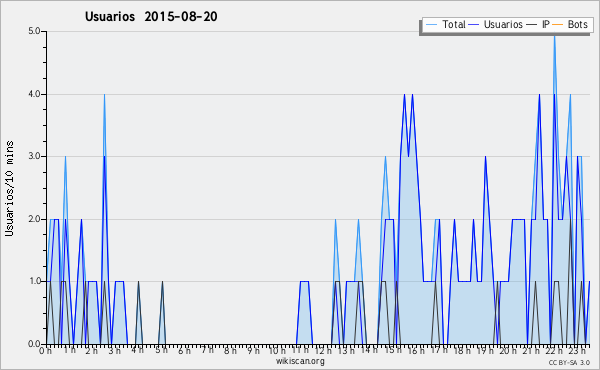The image size is (600, 370).
Task: Click the orange Bots legend line swatch
Action: (x=558, y=25)
